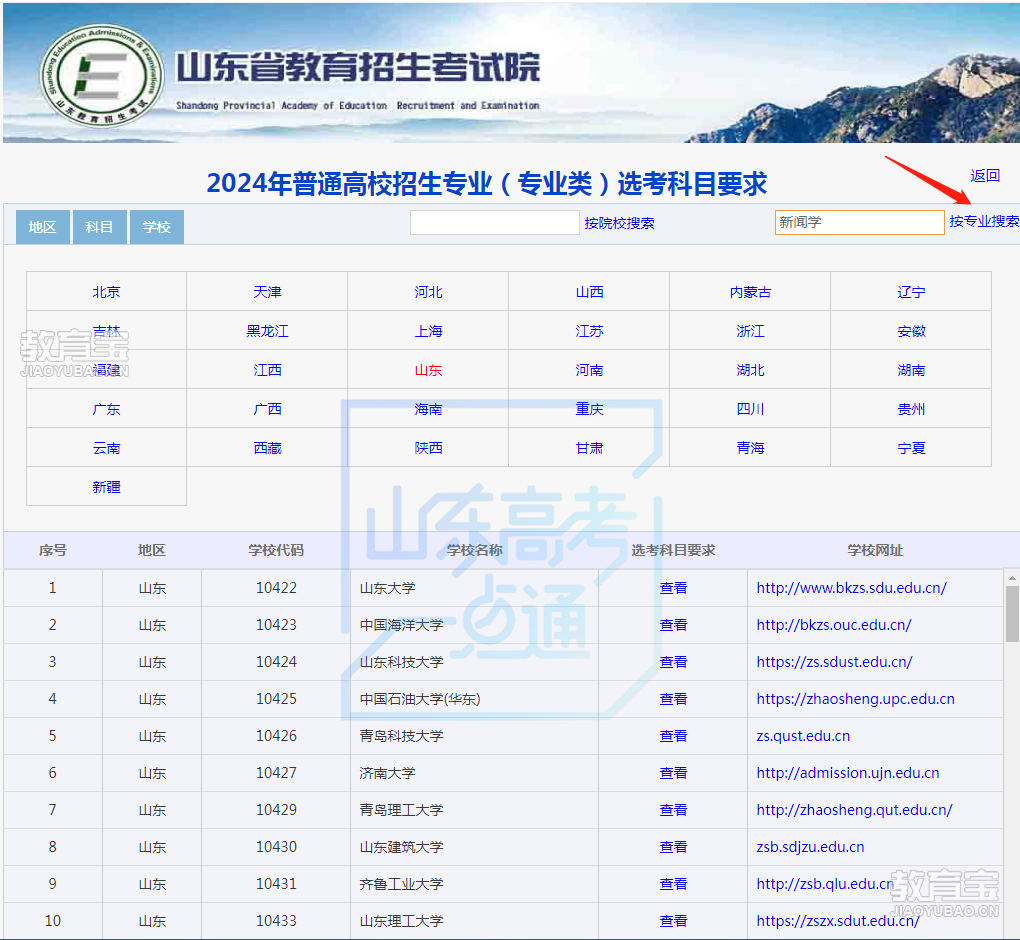Select 重庆 region
Screen dimensions: 1020x940
pyautogui.click(x=589, y=409)
